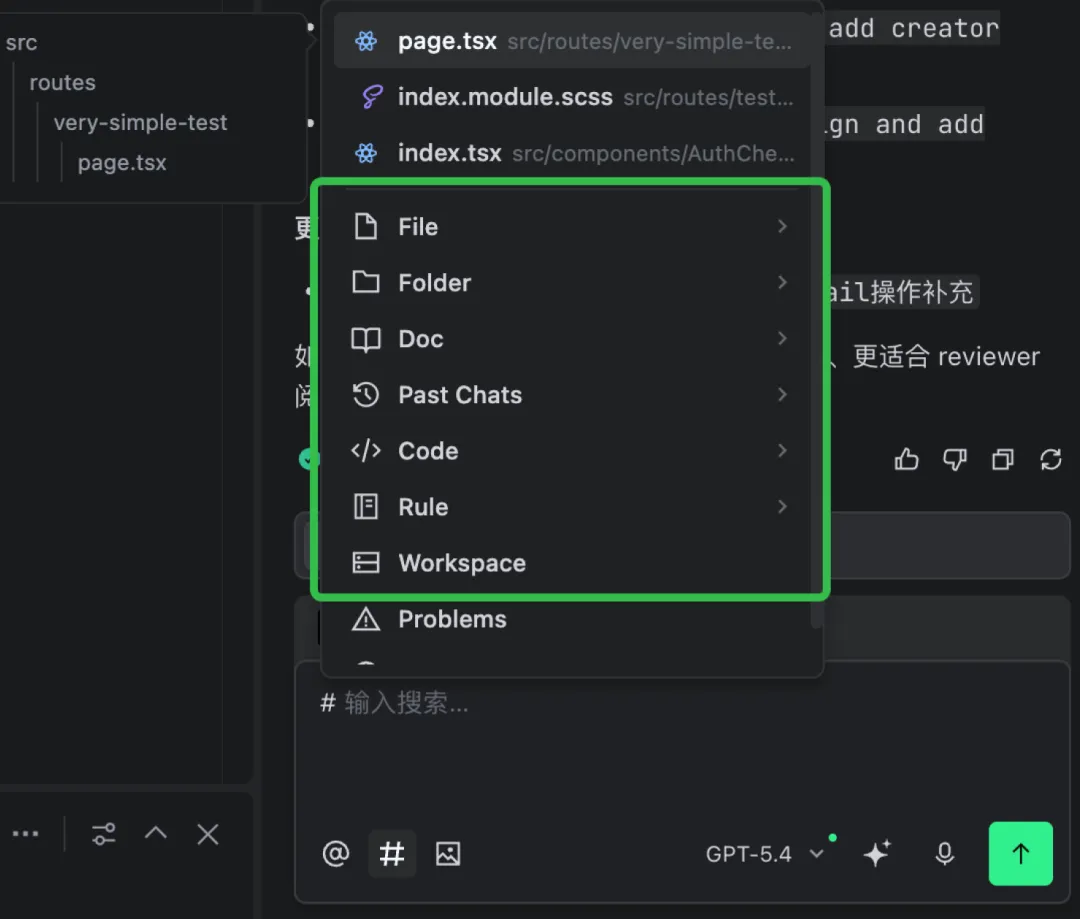This screenshot has height=919, width=1080.
Task: Click the sparkle prompt-enhance icon
Action: pos(877,854)
